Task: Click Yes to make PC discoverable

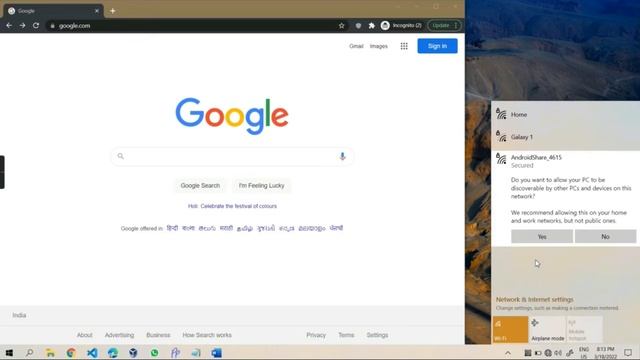Action: click(x=542, y=236)
